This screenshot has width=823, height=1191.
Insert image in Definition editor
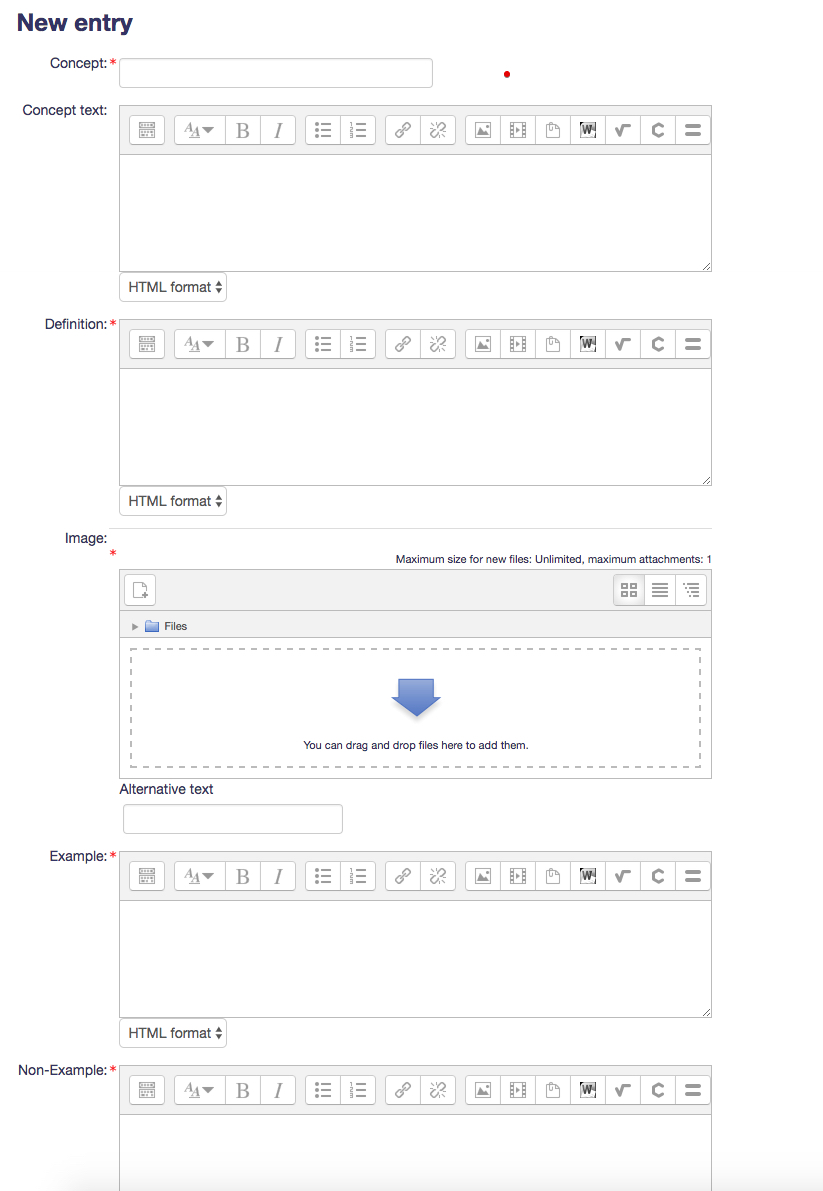point(483,344)
